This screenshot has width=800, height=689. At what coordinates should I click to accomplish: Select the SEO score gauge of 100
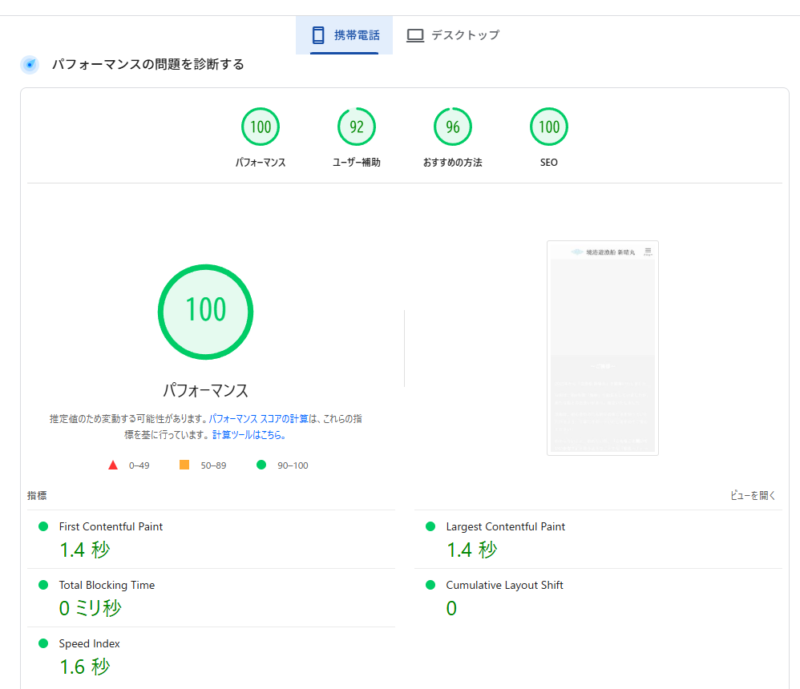point(549,127)
